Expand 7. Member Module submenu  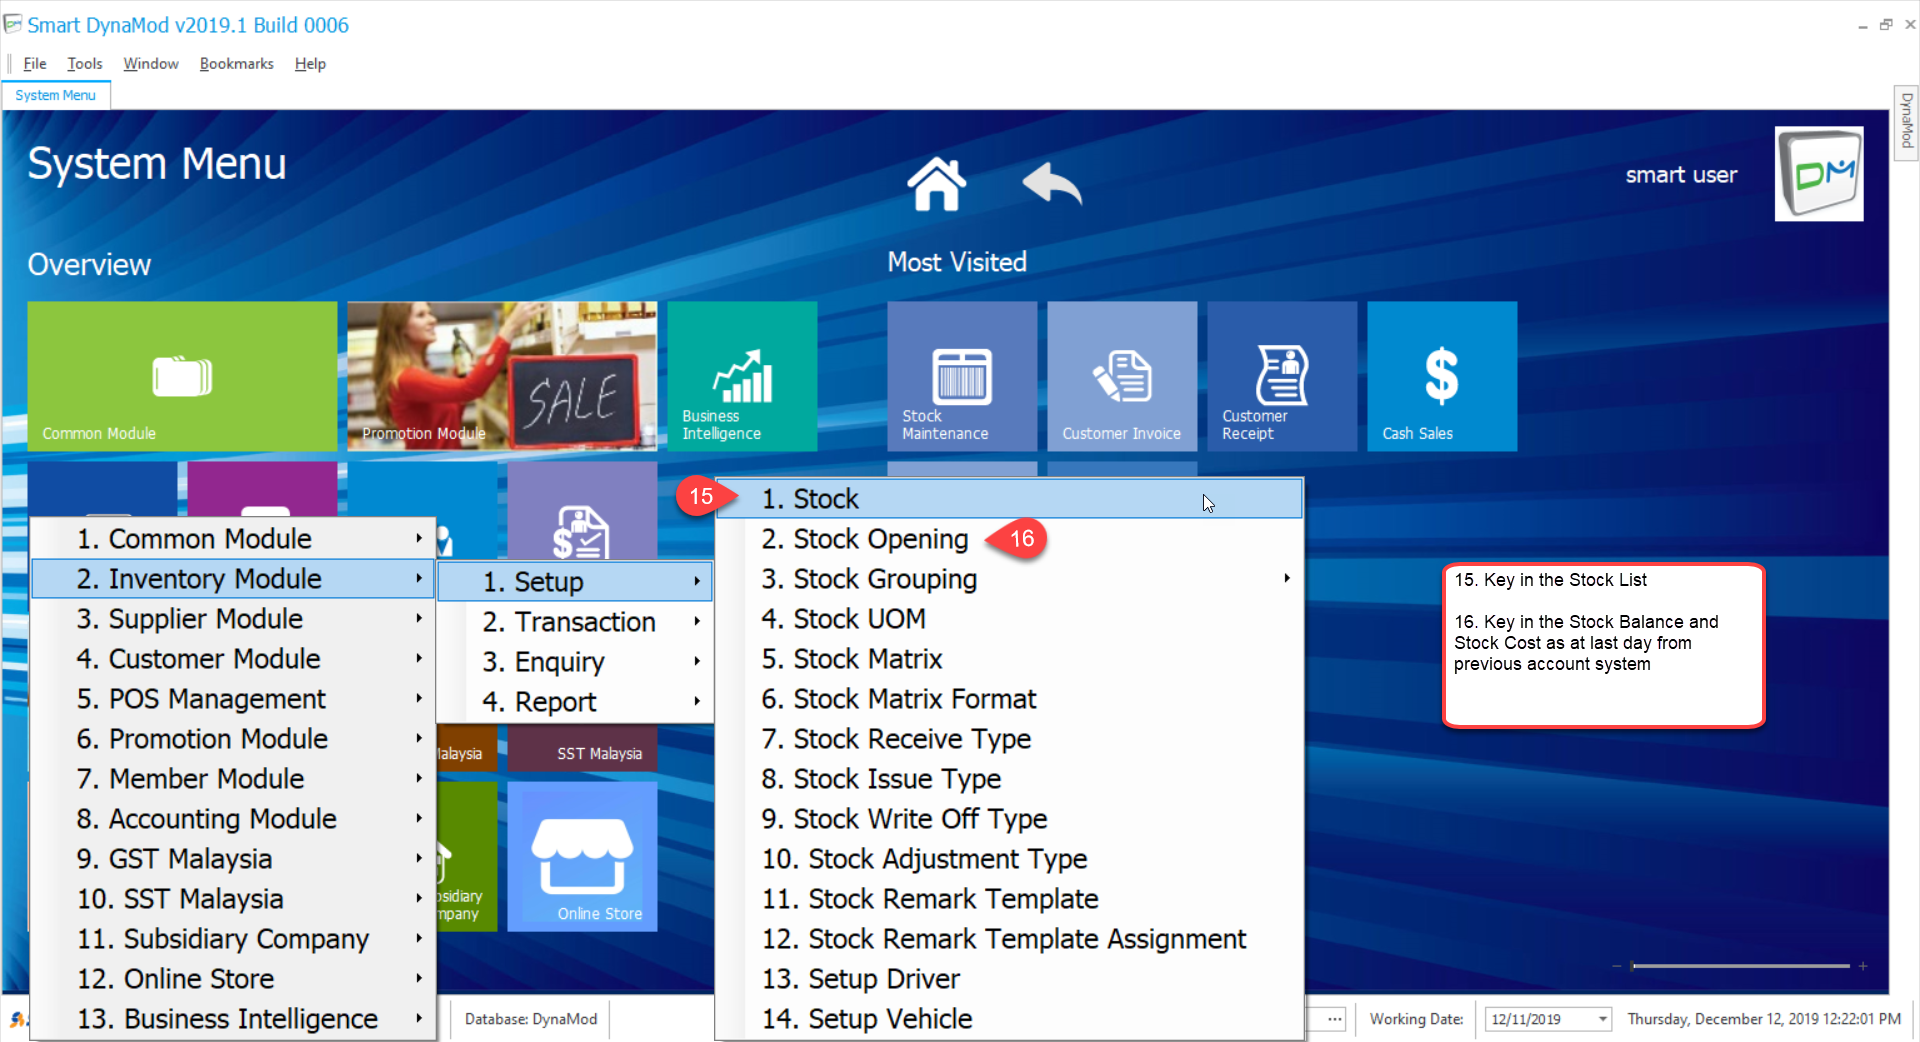click(x=233, y=778)
